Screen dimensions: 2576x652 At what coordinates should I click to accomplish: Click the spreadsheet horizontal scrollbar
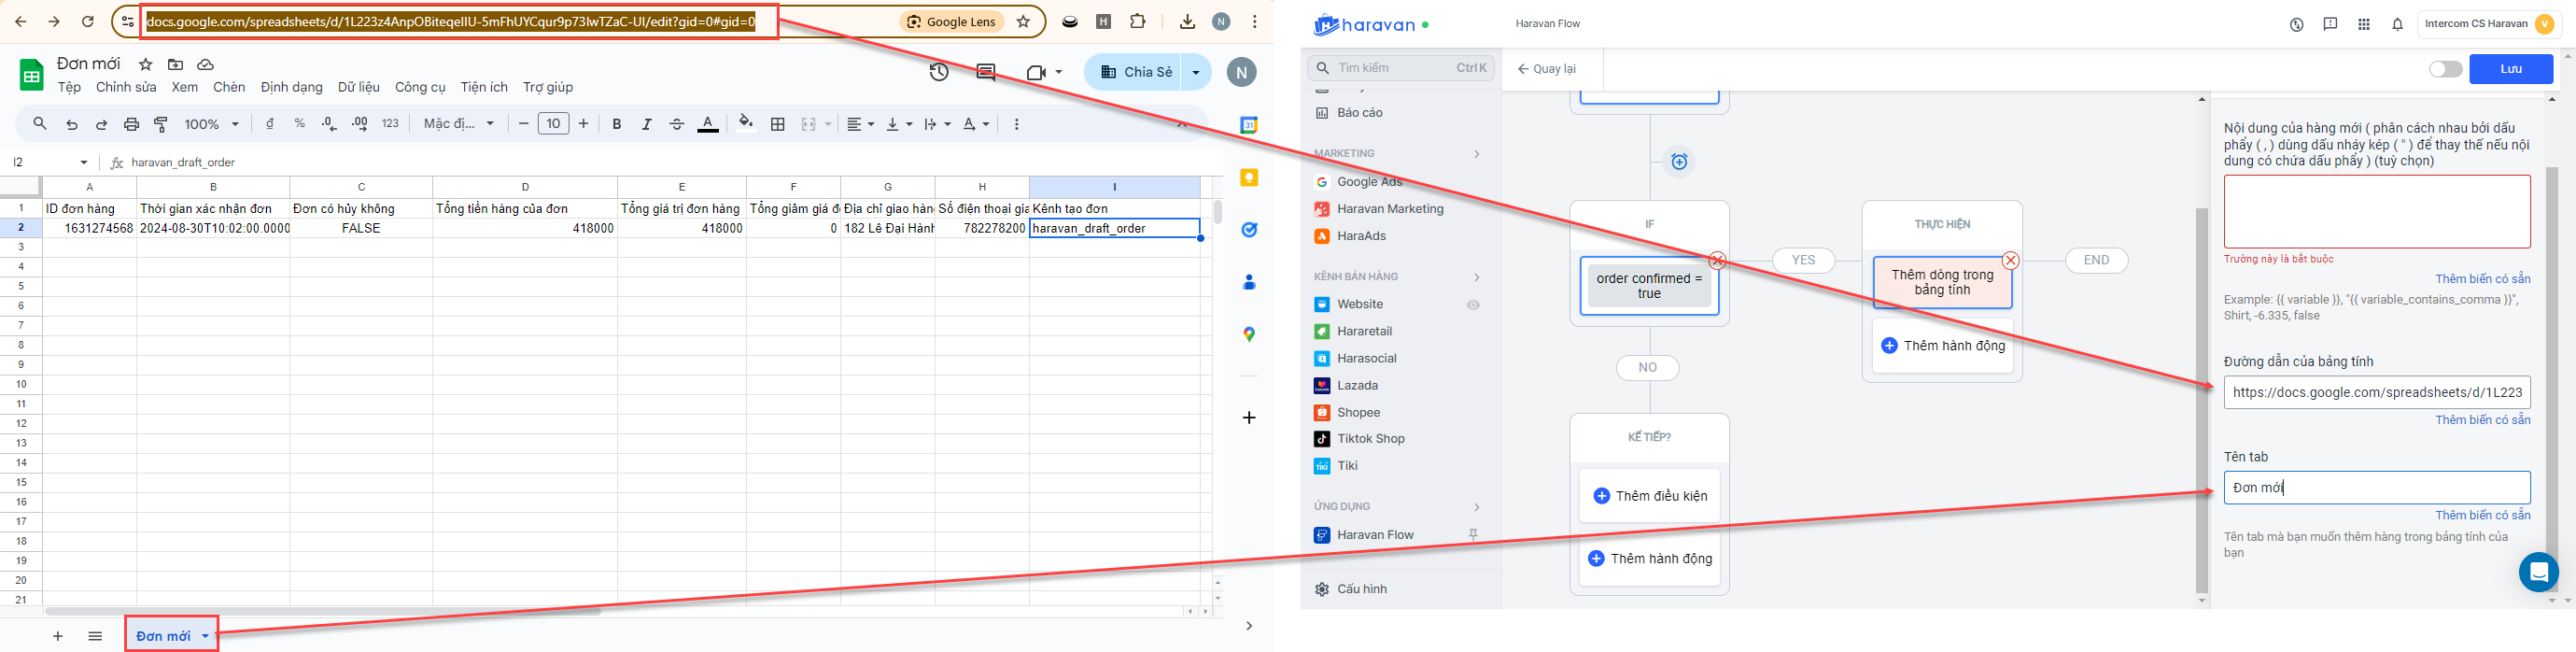point(322,611)
